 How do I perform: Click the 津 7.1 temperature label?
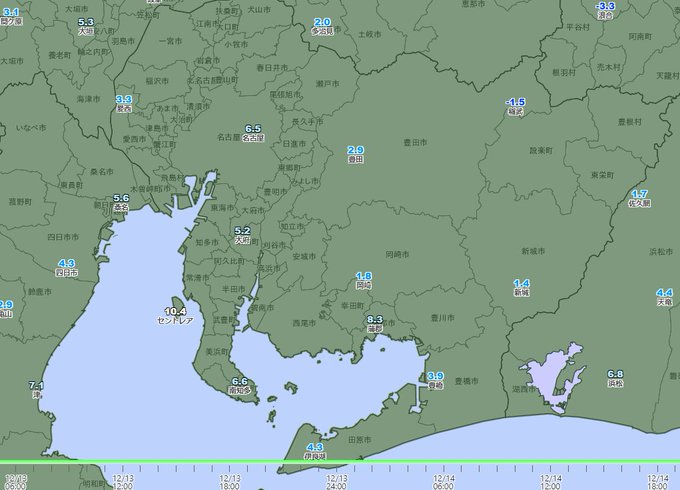[36, 385]
